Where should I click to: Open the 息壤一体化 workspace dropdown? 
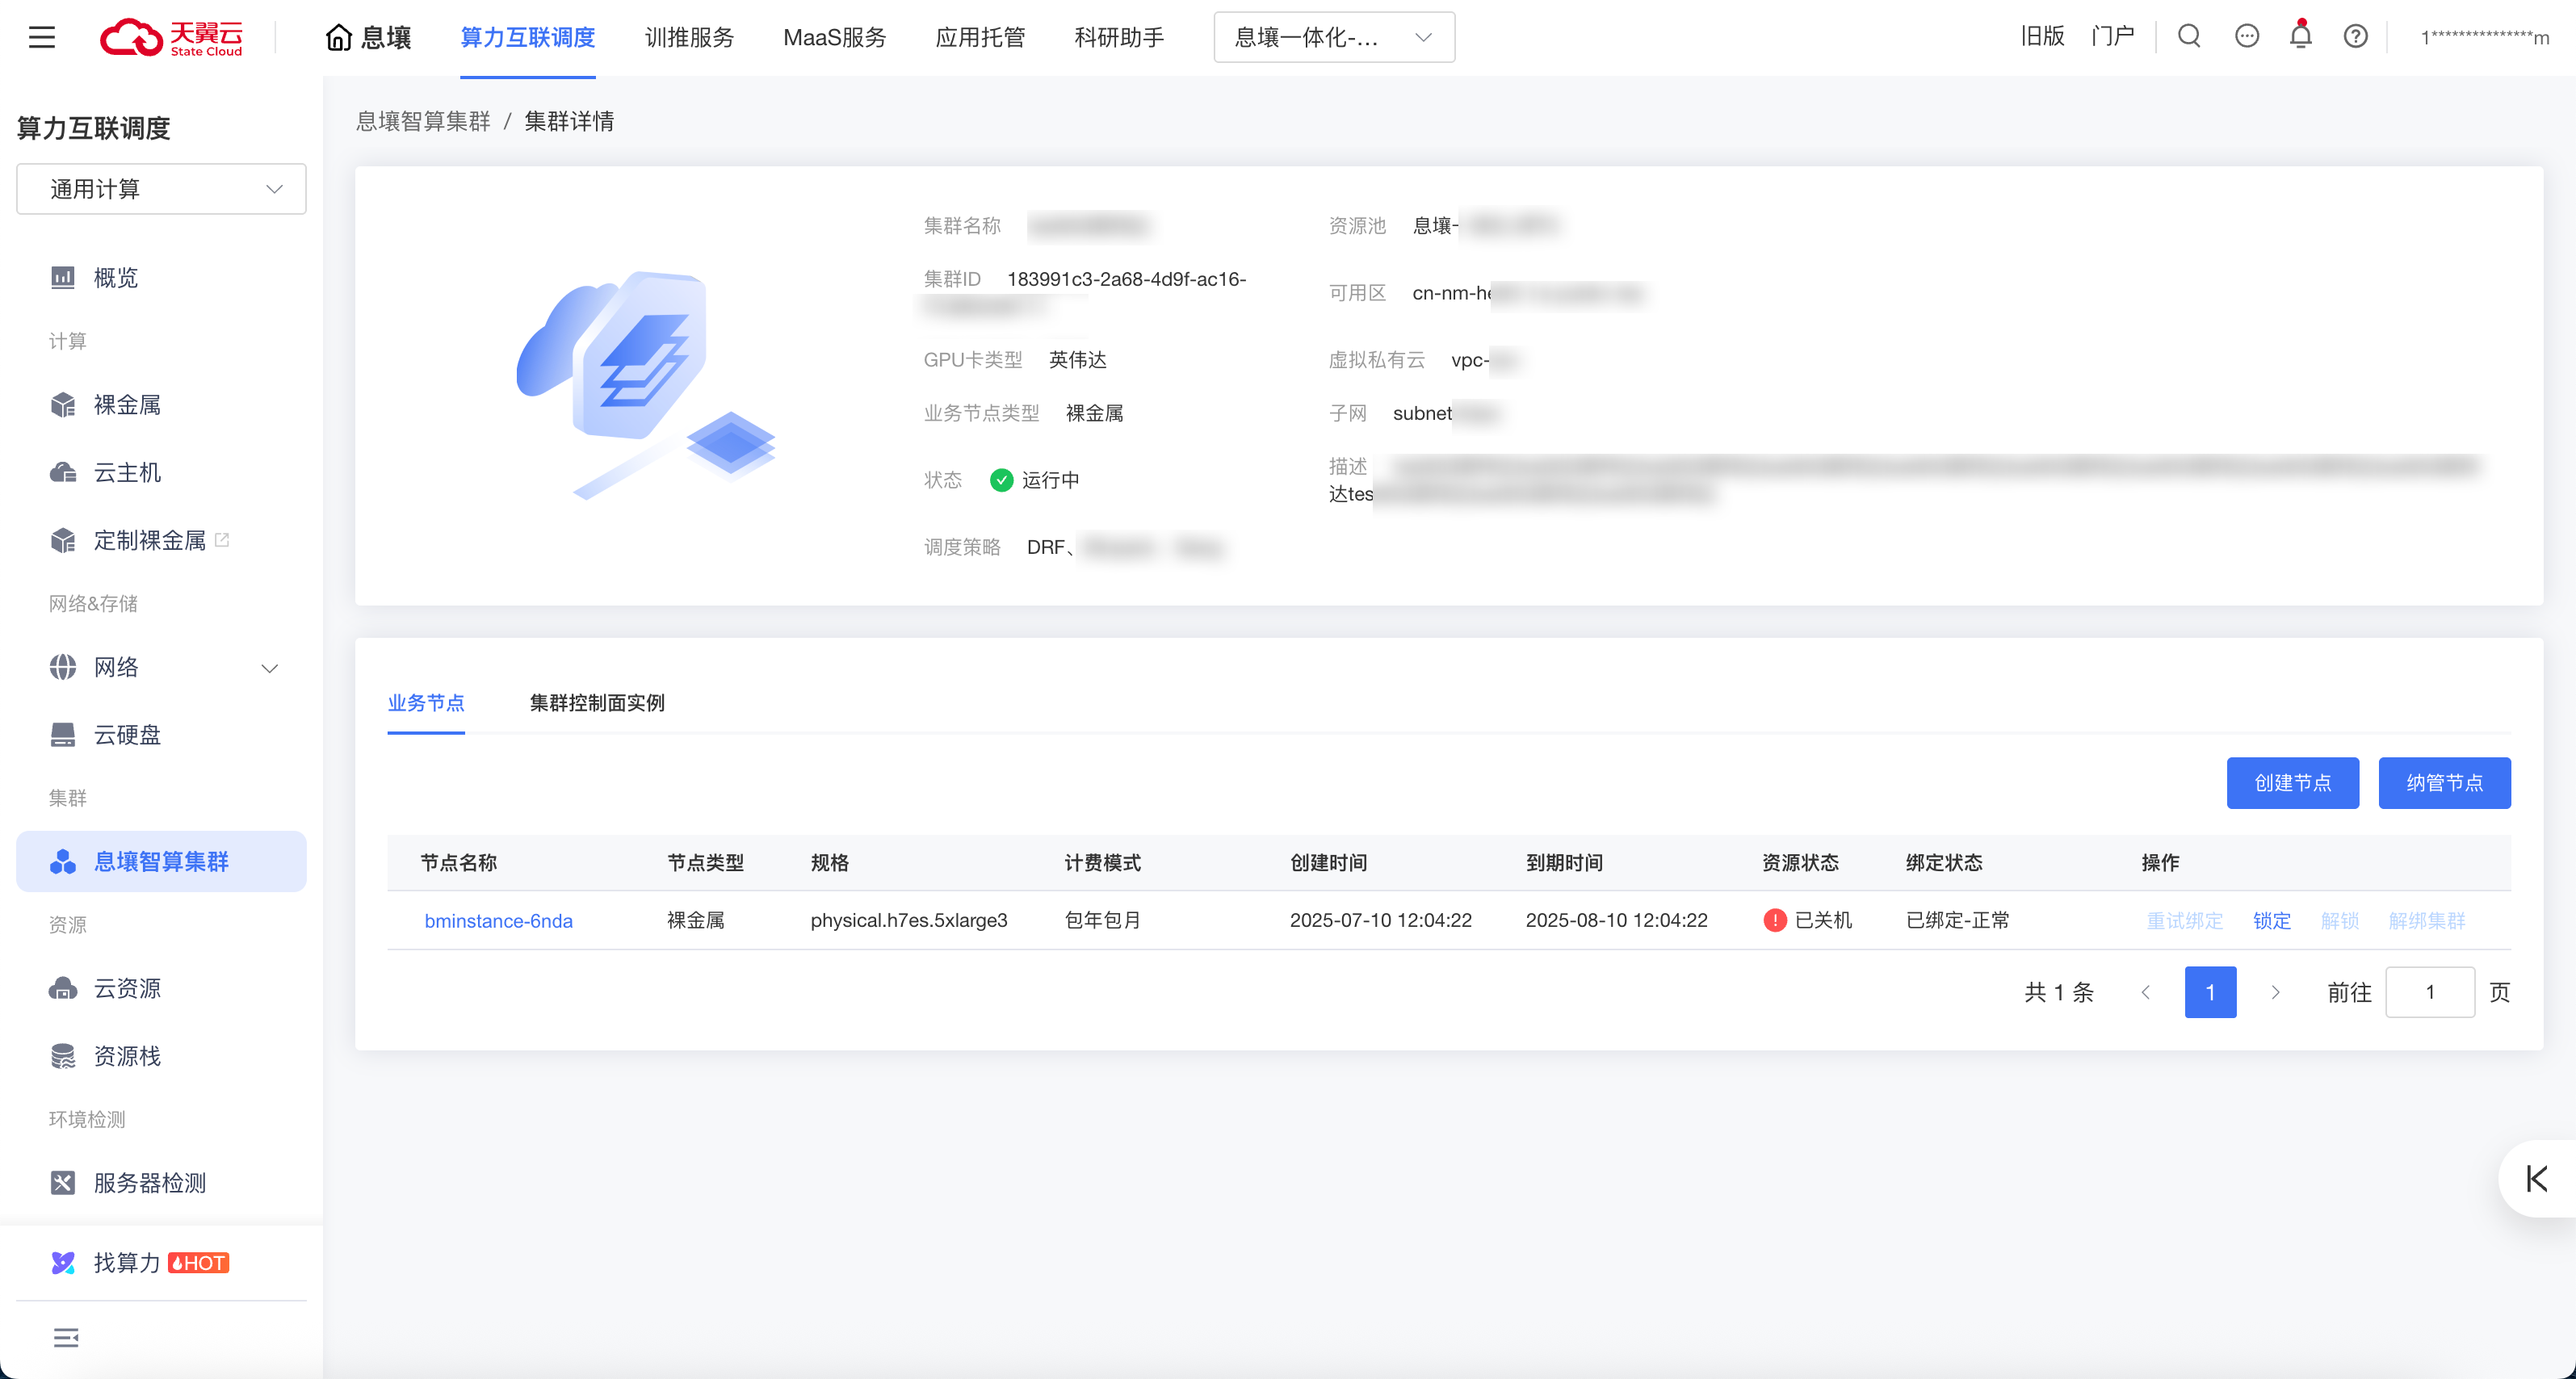point(1333,37)
